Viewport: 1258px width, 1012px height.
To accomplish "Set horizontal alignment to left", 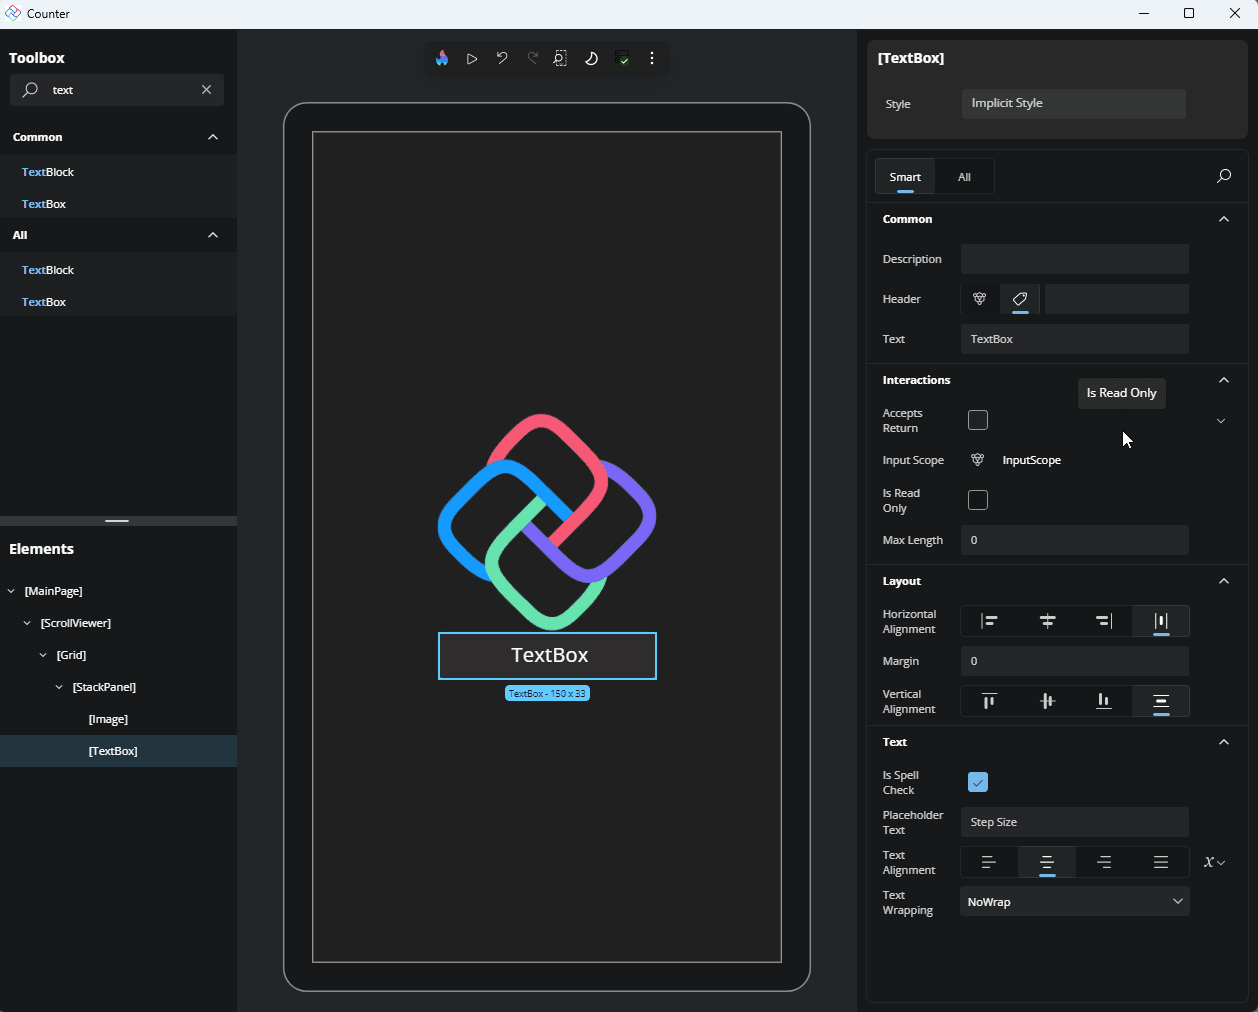I will point(989,621).
